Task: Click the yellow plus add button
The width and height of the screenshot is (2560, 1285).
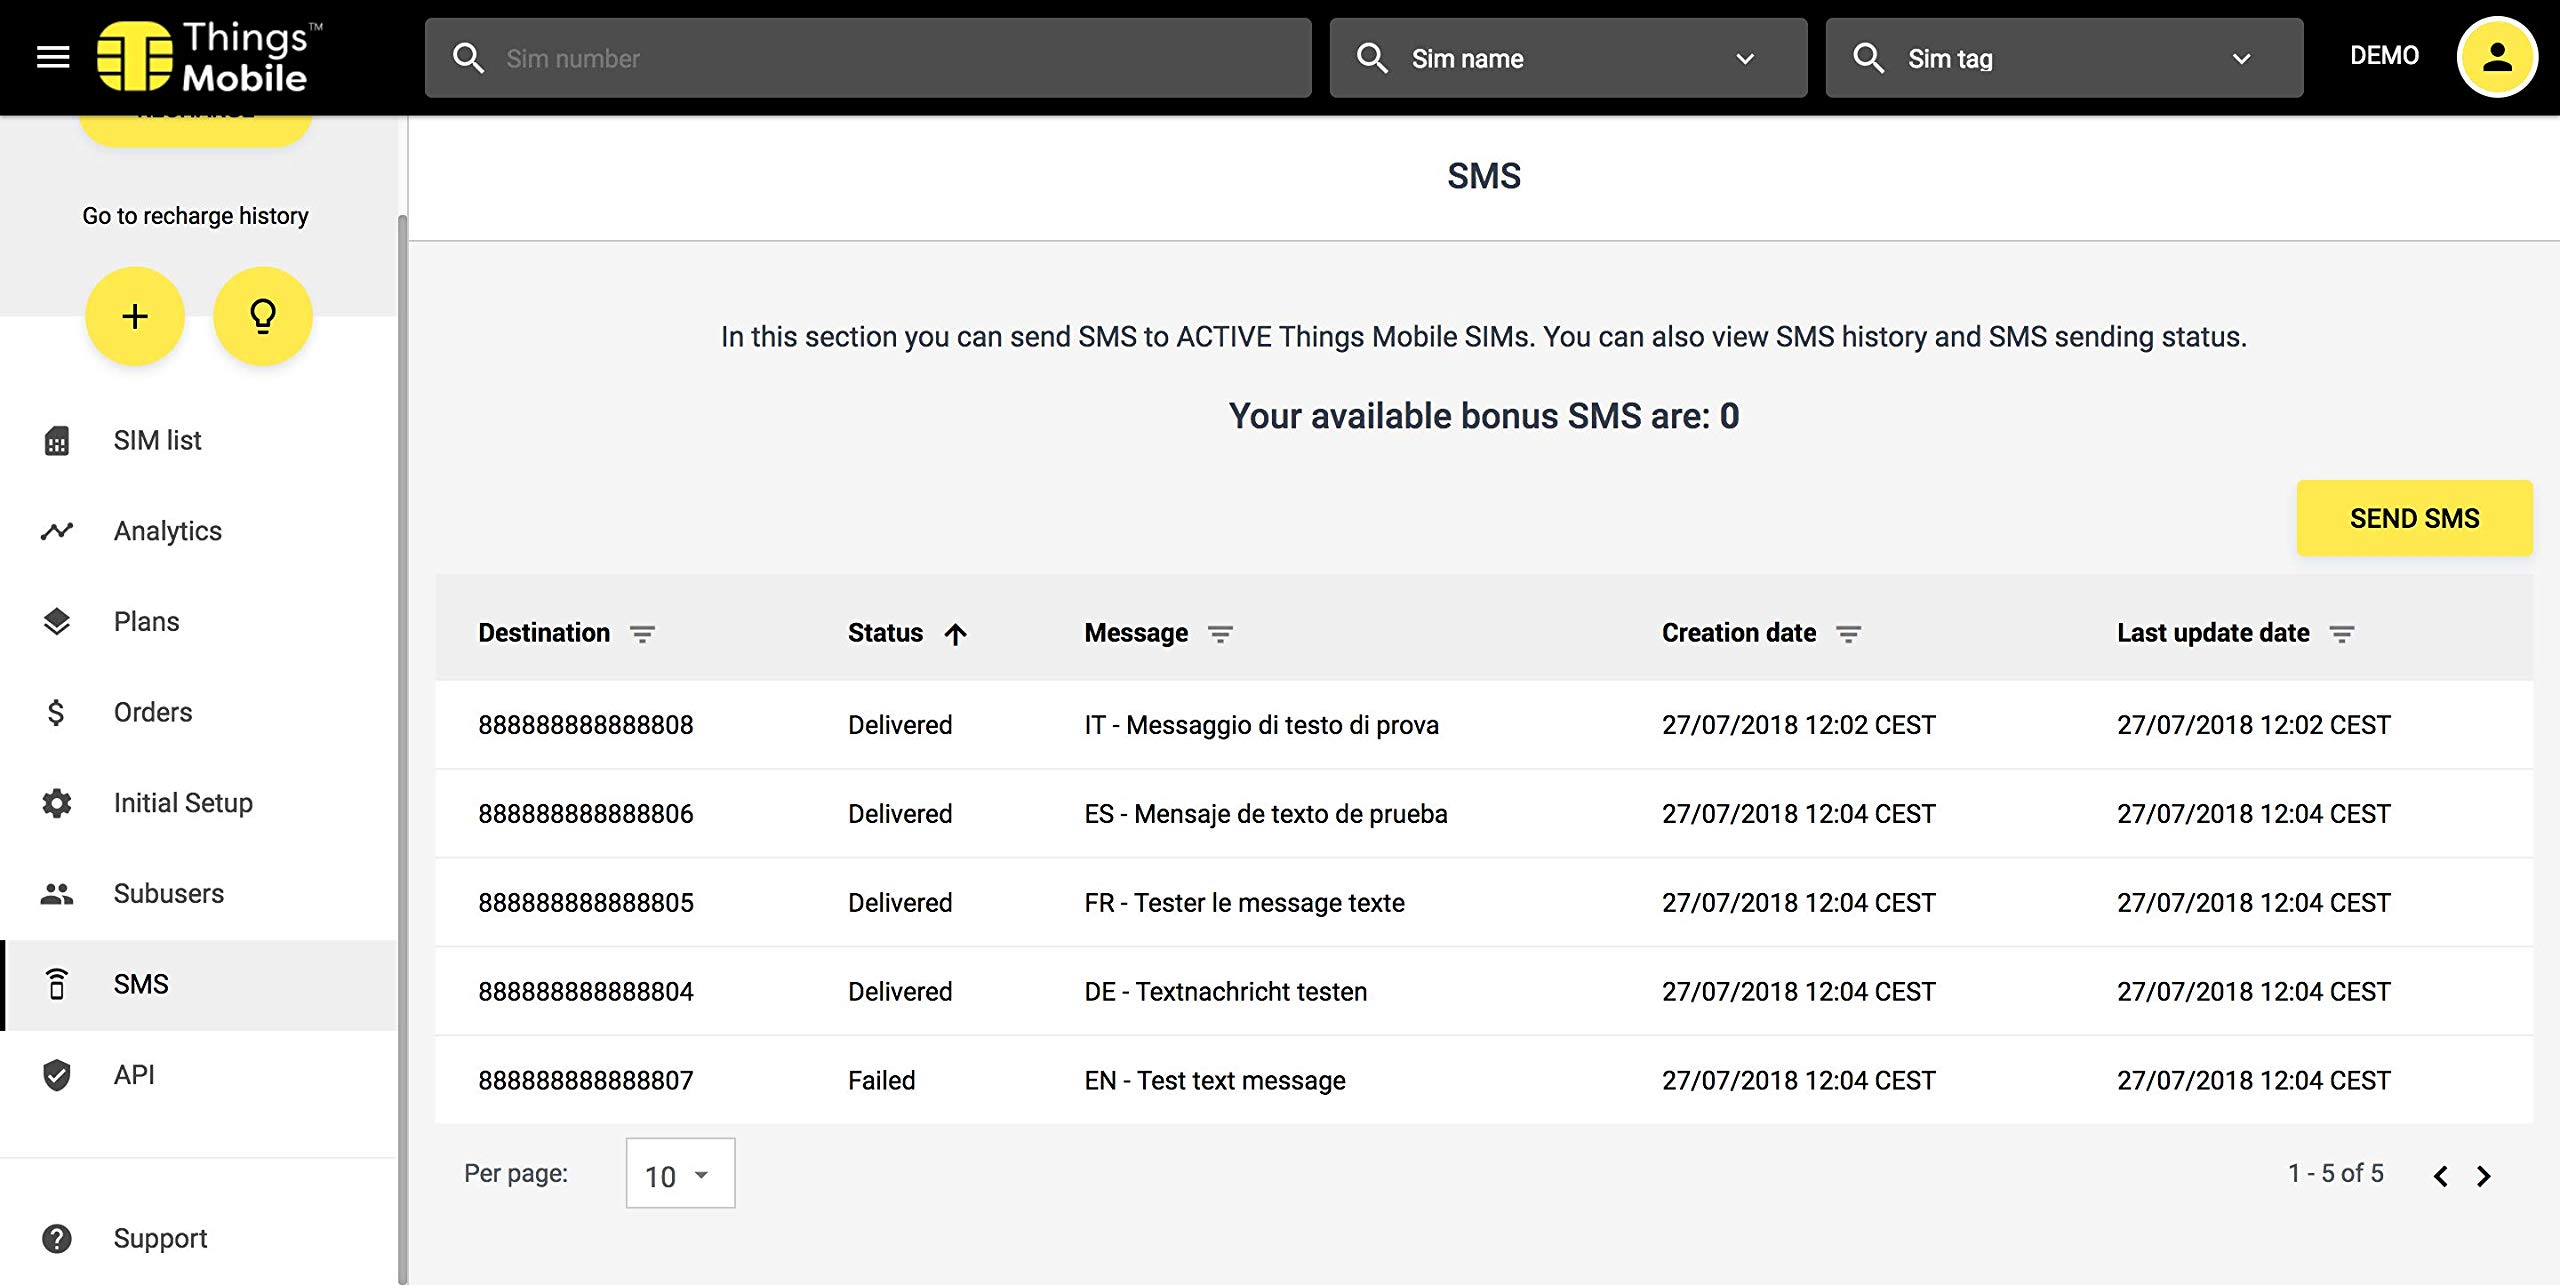Action: pos(135,316)
